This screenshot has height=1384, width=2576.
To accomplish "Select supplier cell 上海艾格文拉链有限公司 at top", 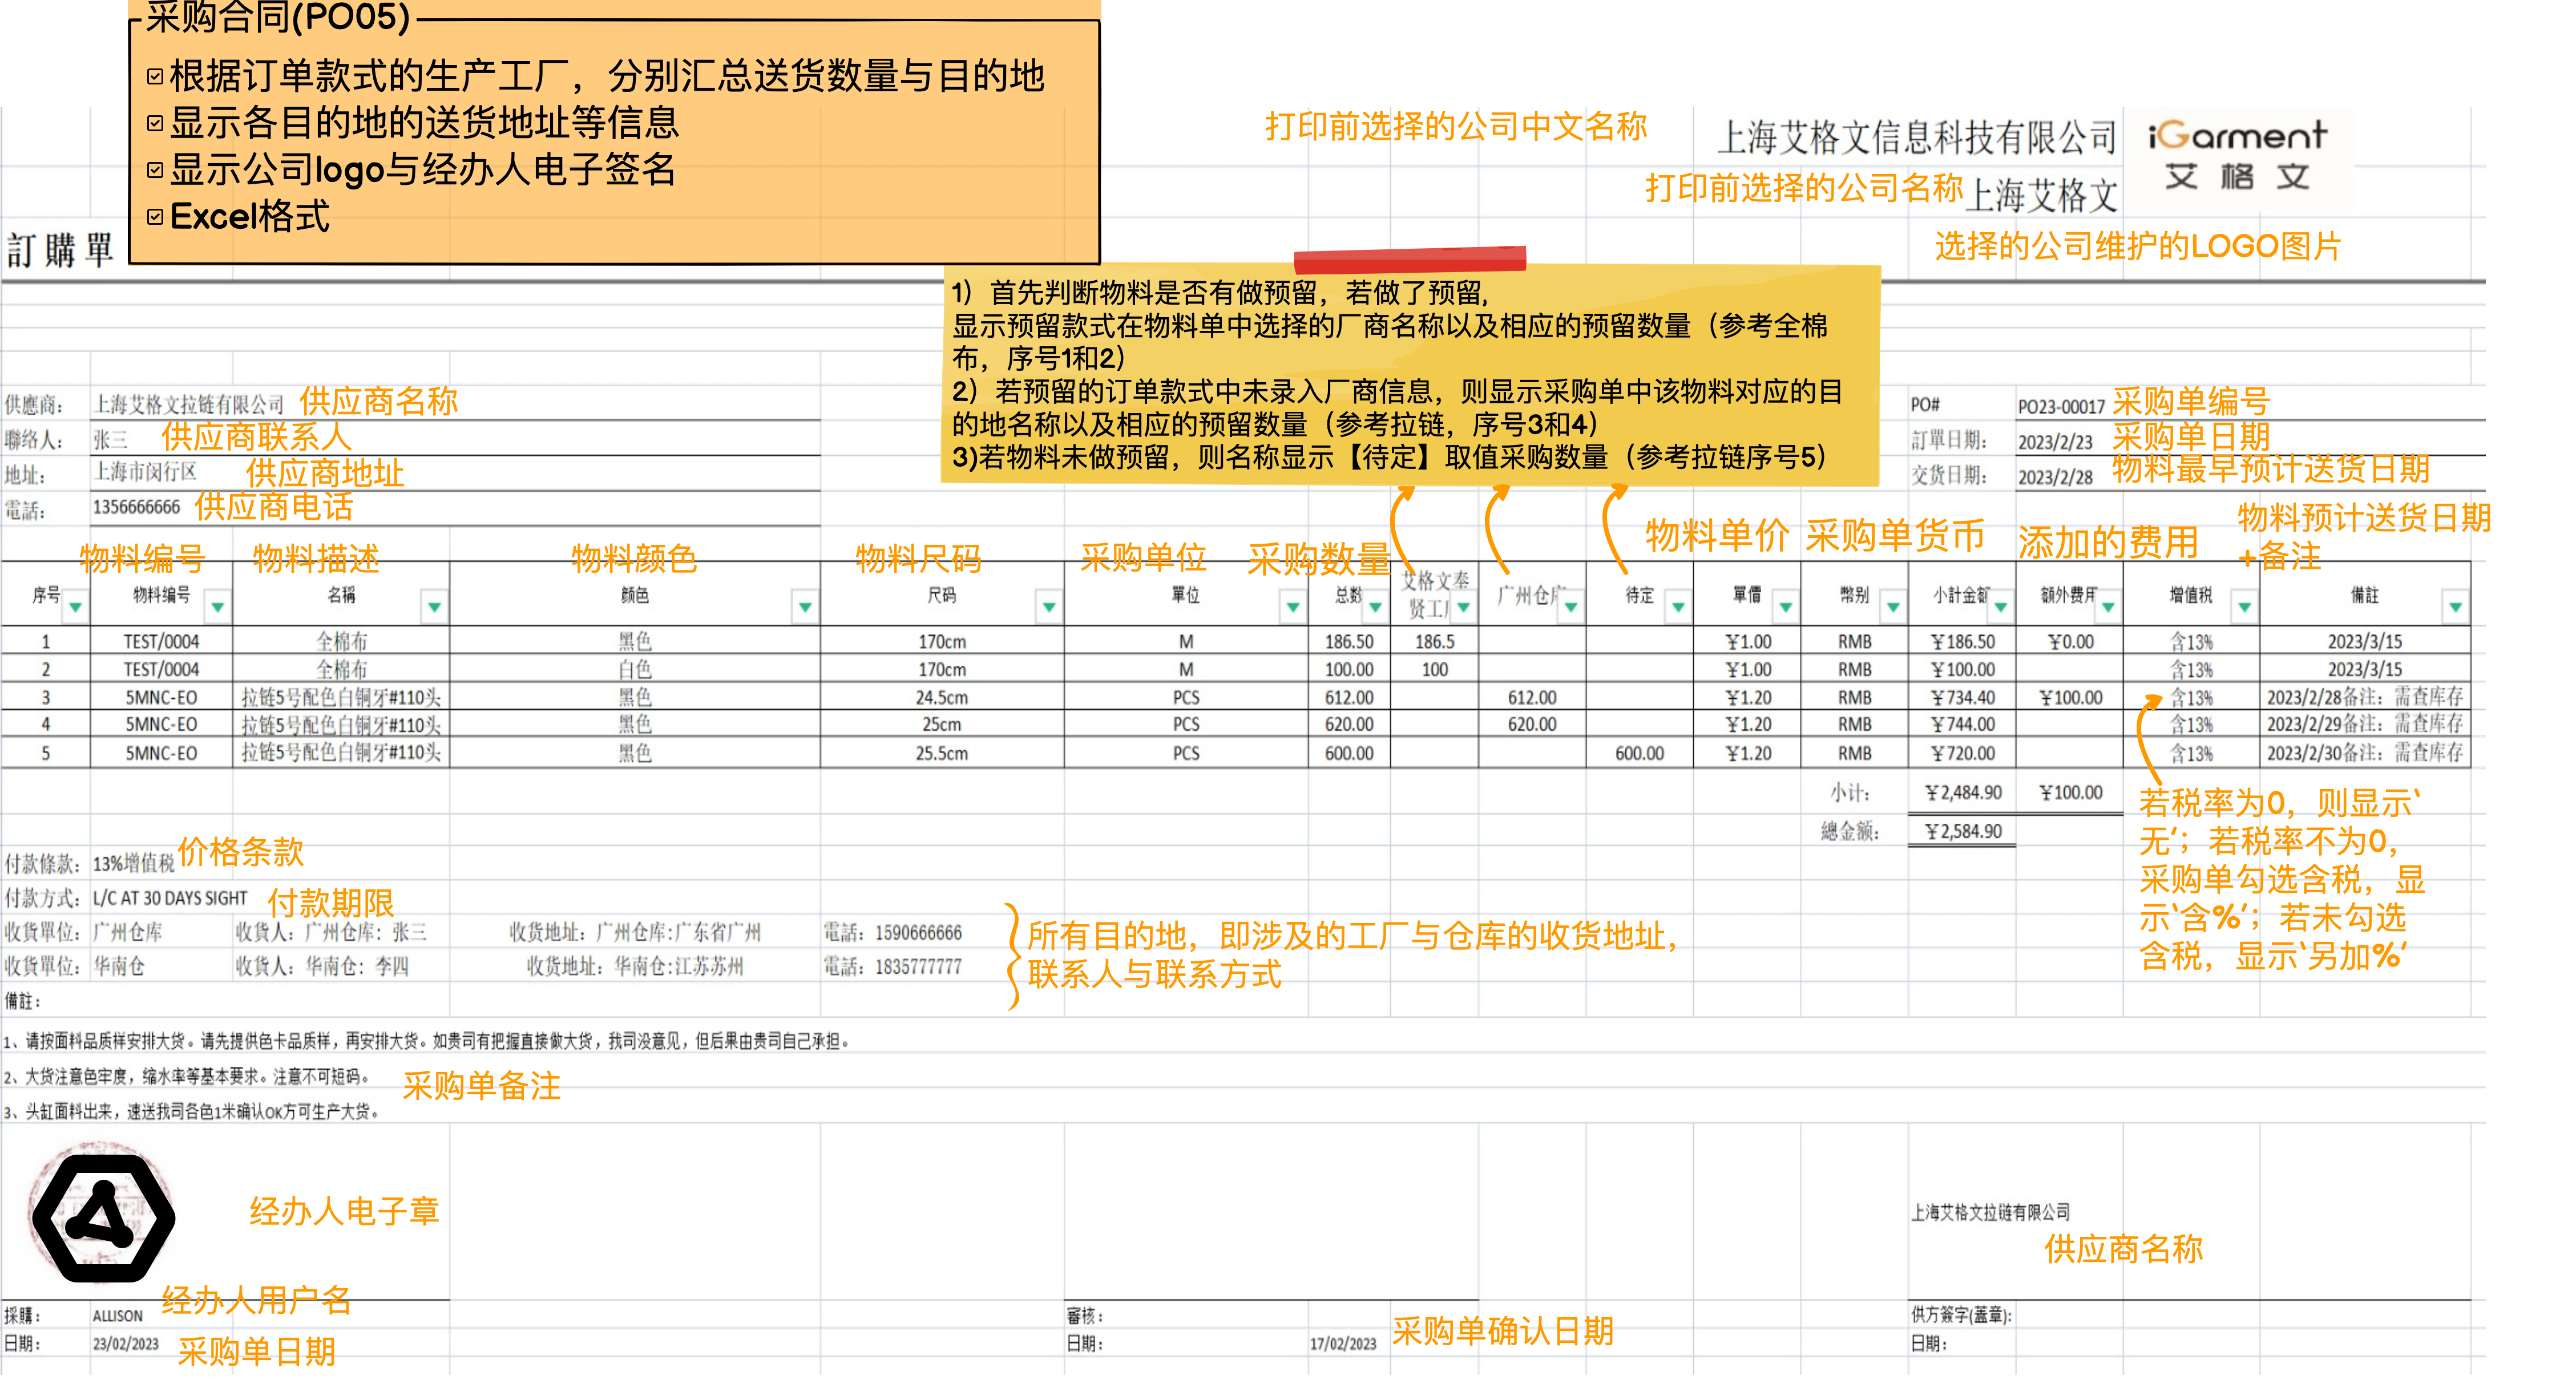I will click(189, 405).
